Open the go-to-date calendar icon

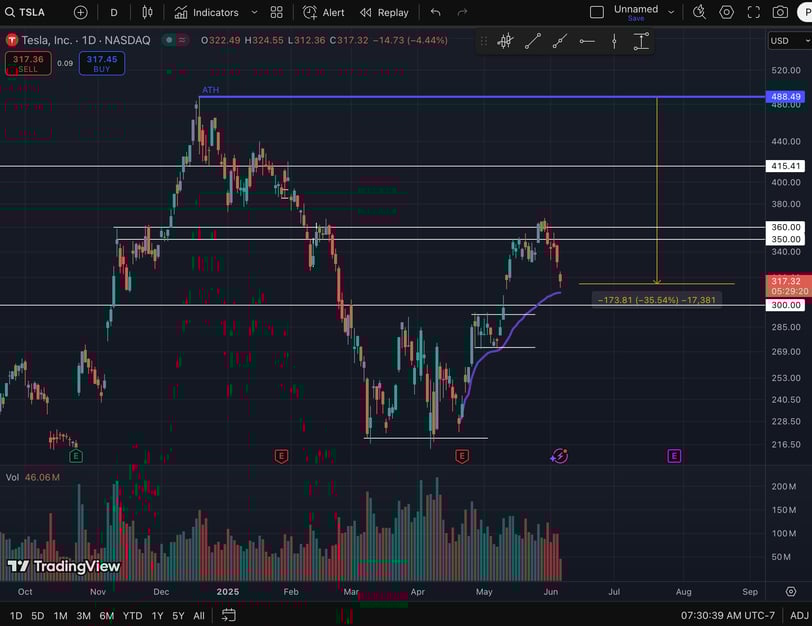pos(228,615)
